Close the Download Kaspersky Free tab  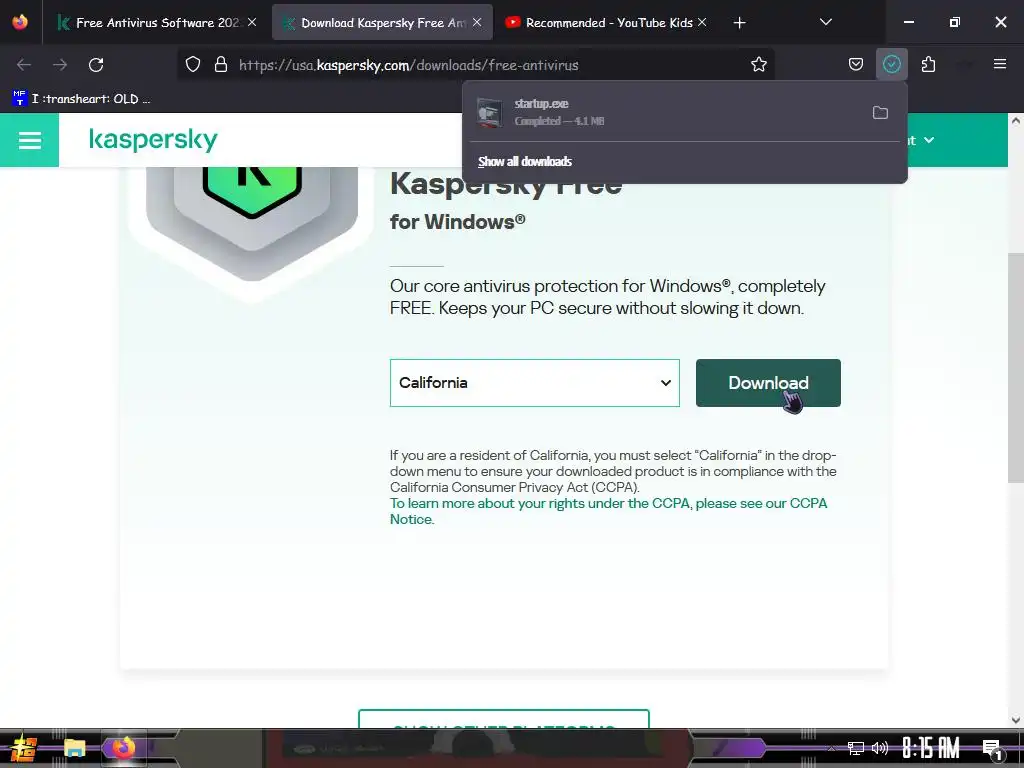tap(477, 22)
